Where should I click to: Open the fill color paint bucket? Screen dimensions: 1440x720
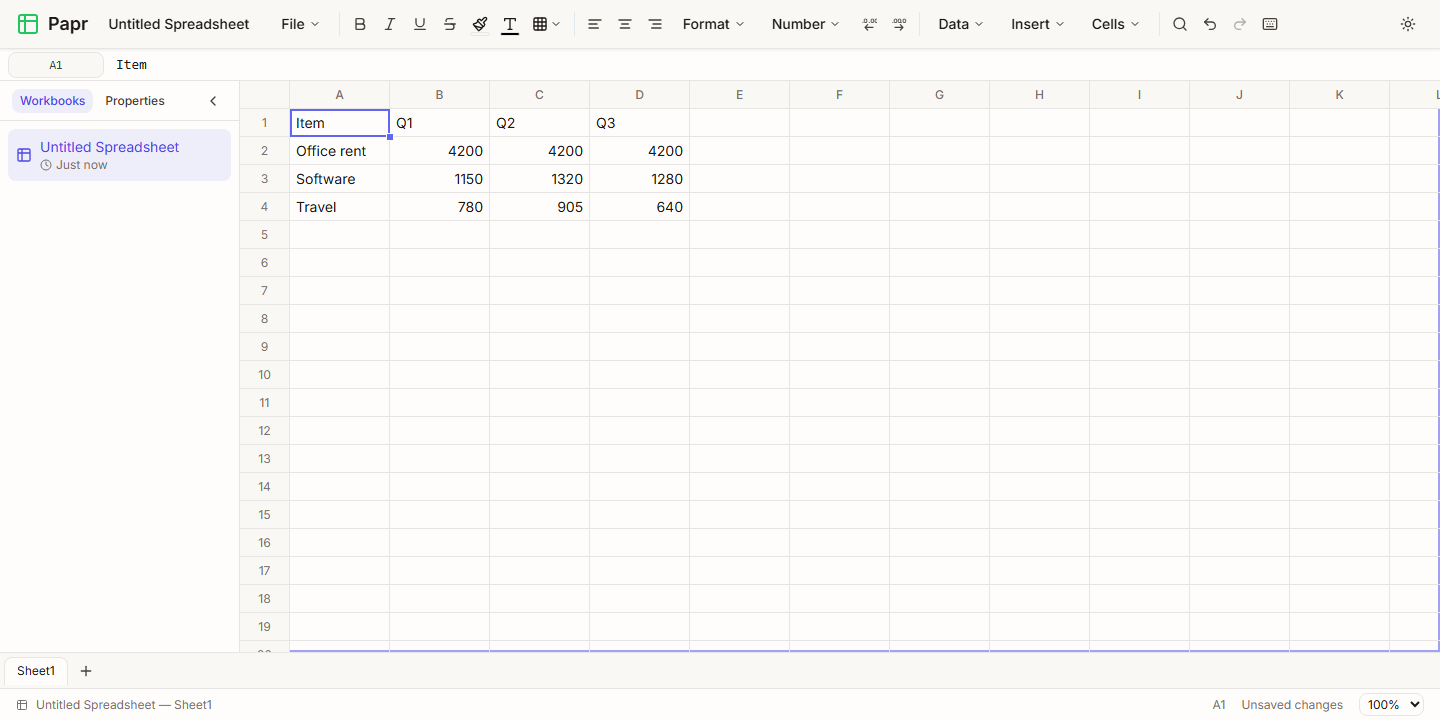(x=480, y=24)
